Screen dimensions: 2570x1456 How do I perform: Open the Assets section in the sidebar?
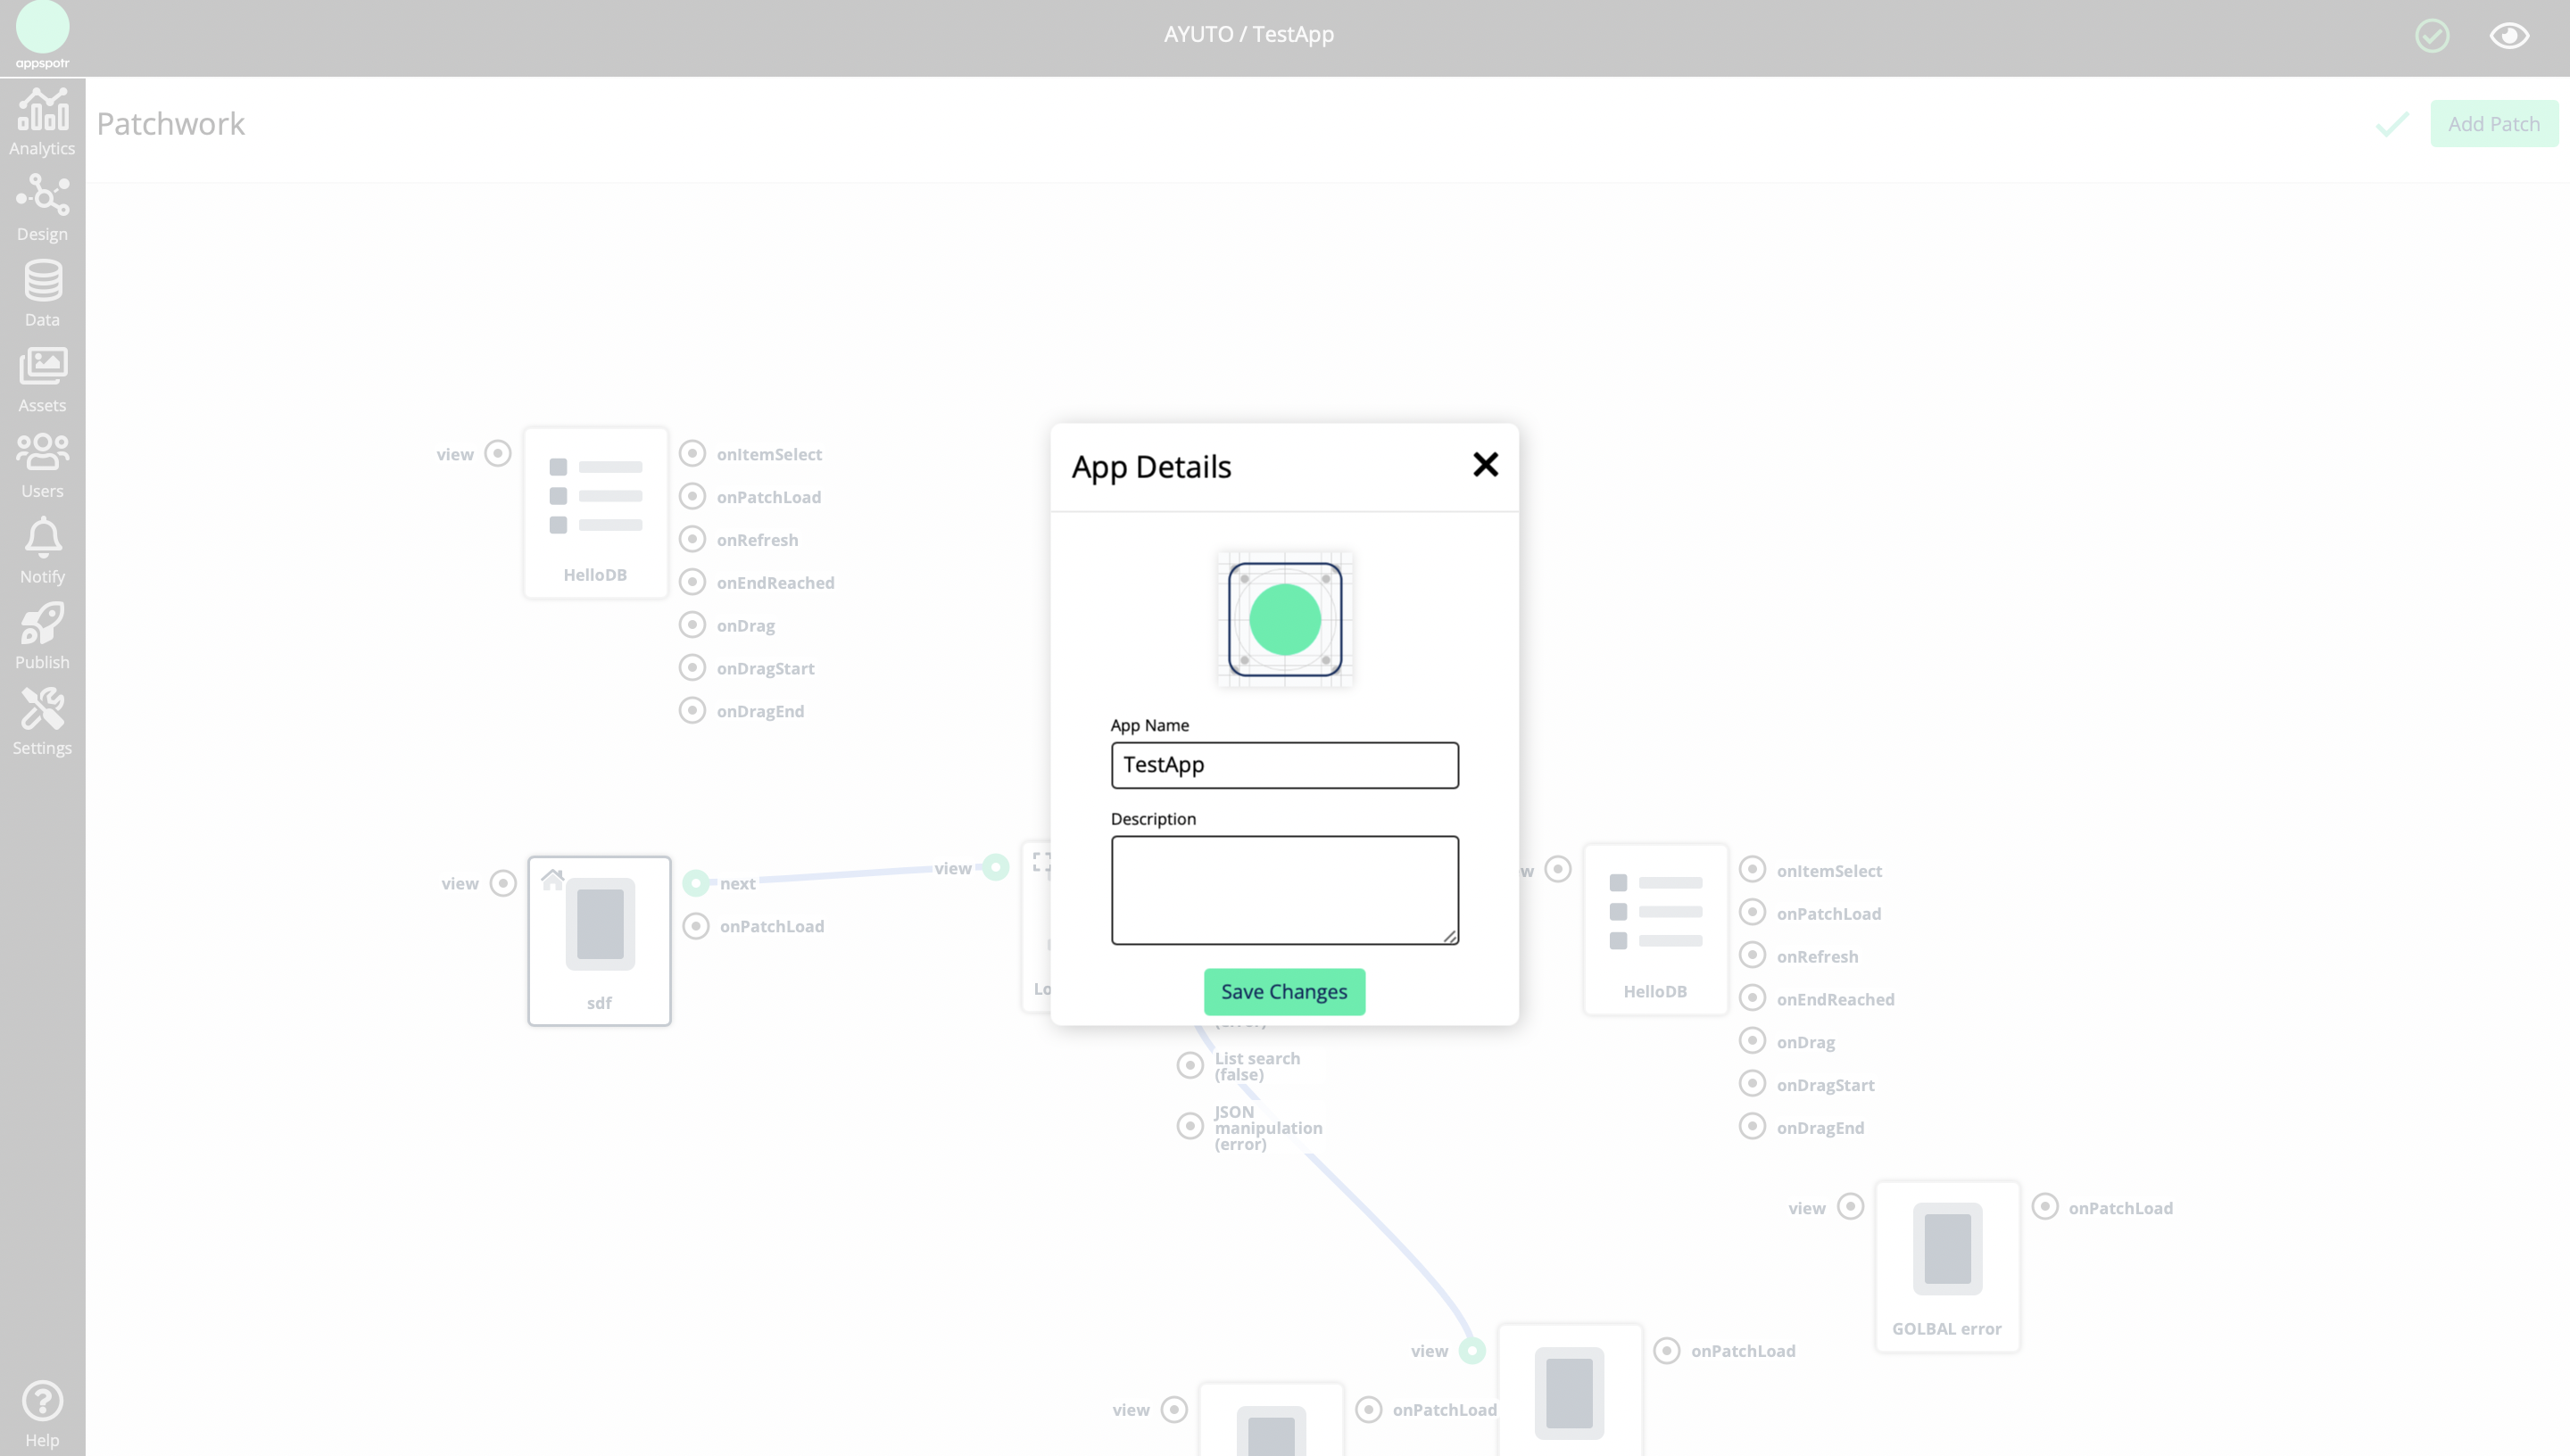point(42,380)
